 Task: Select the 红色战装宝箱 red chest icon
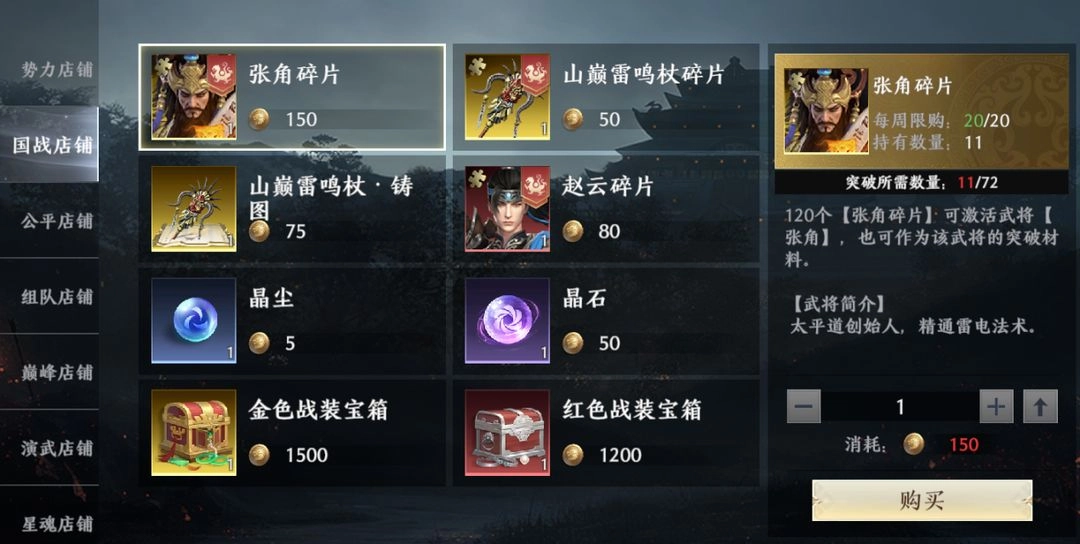(x=508, y=432)
